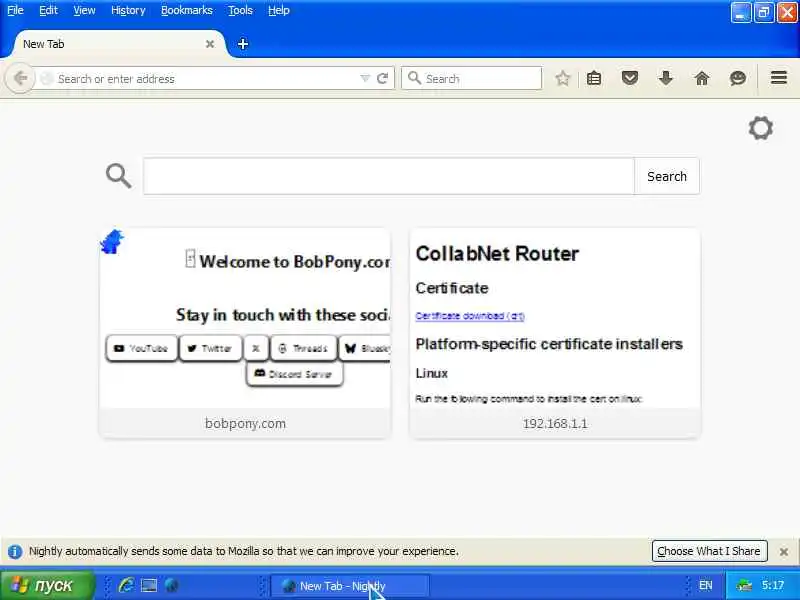
Task: Click the Search button on the page
Action: pos(667,176)
